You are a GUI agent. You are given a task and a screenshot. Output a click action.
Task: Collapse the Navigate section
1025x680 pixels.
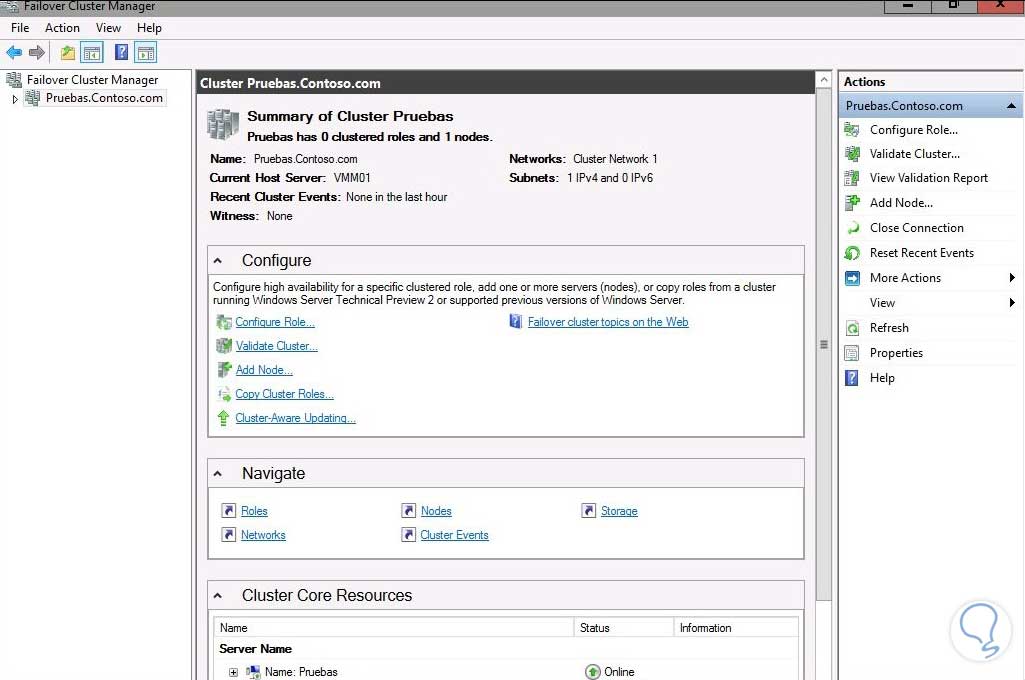pyautogui.click(x=218, y=473)
